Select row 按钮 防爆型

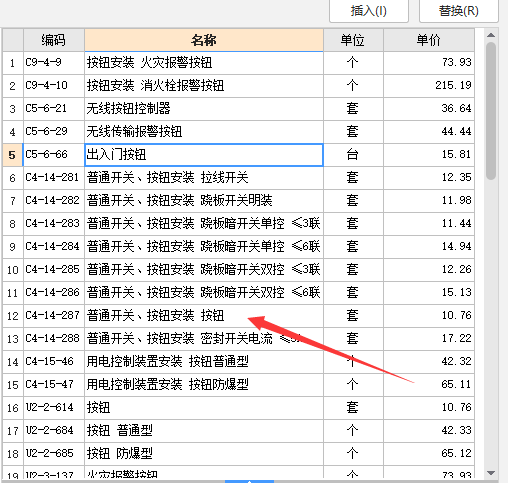click(x=204, y=454)
